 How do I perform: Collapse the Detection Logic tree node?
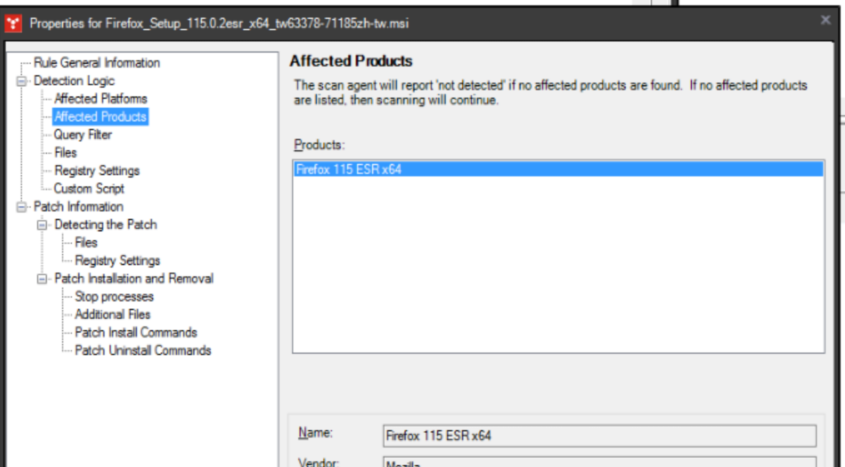22,81
